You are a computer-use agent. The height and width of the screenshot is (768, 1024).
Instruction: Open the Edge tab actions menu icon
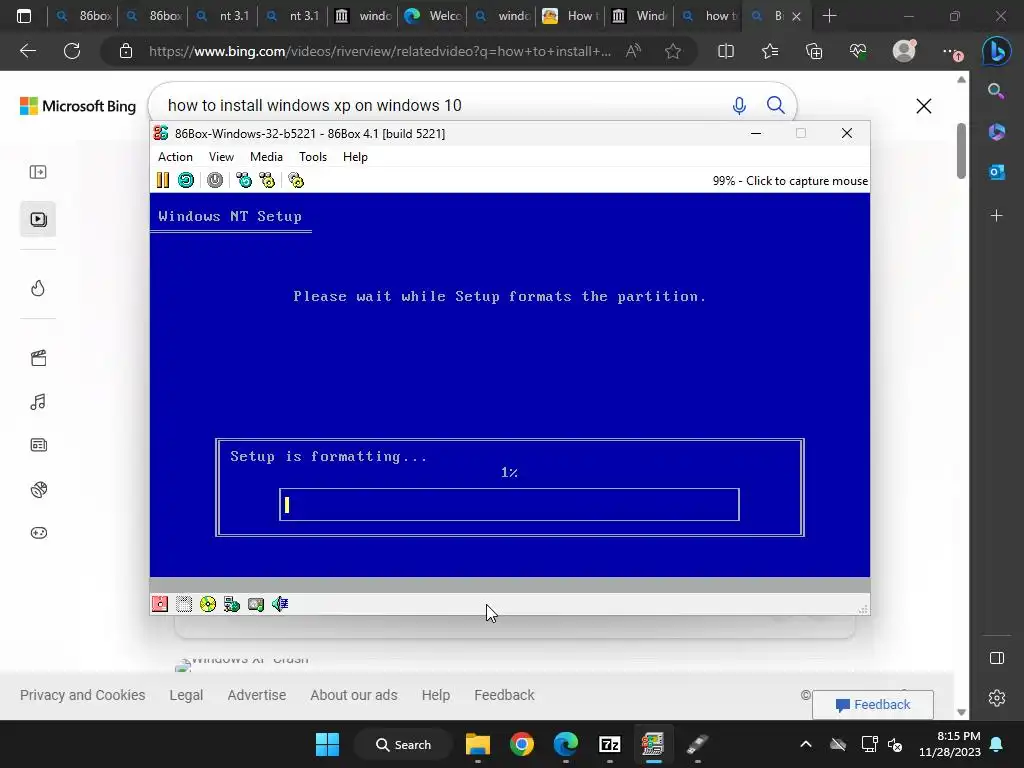(x=24, y=16)
